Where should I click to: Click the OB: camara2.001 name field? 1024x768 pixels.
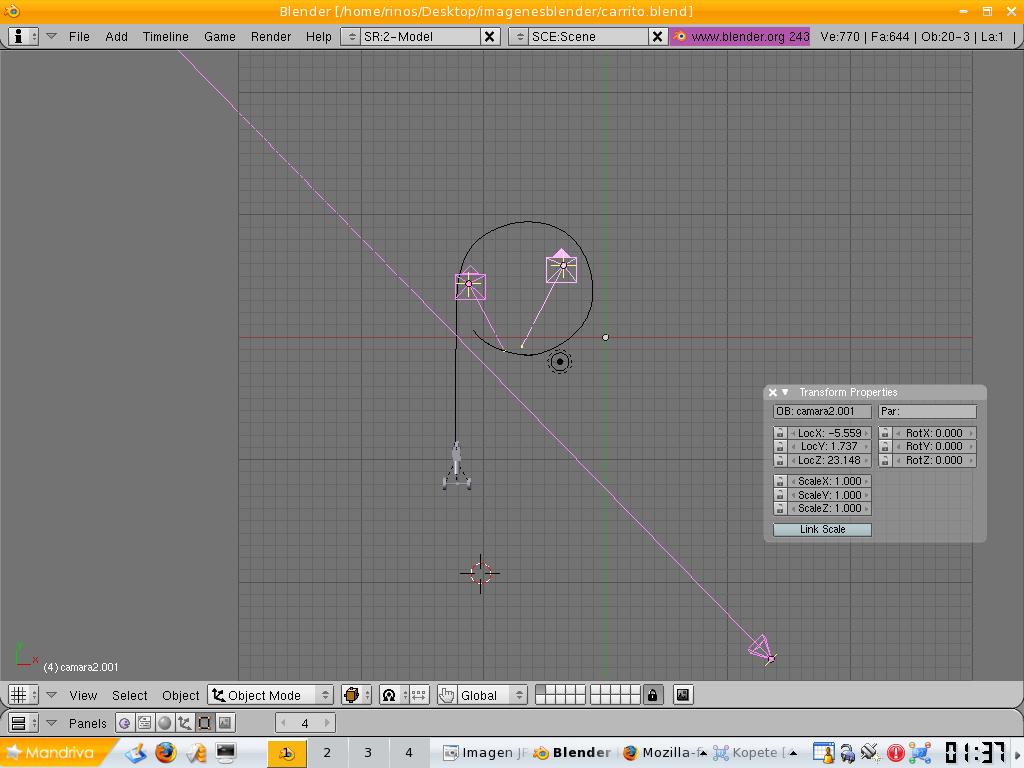coord(822,411)
